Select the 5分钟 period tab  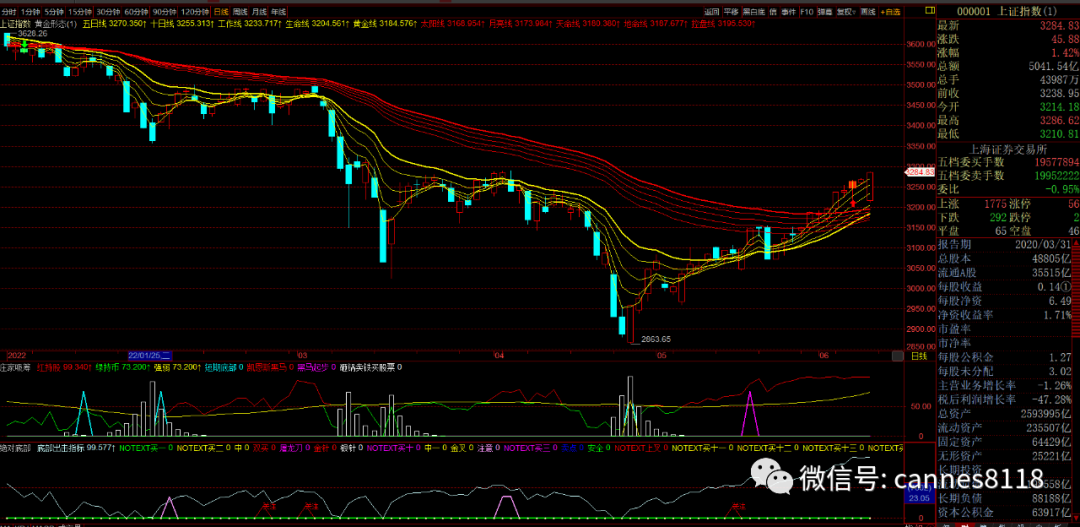pos(53,12)
